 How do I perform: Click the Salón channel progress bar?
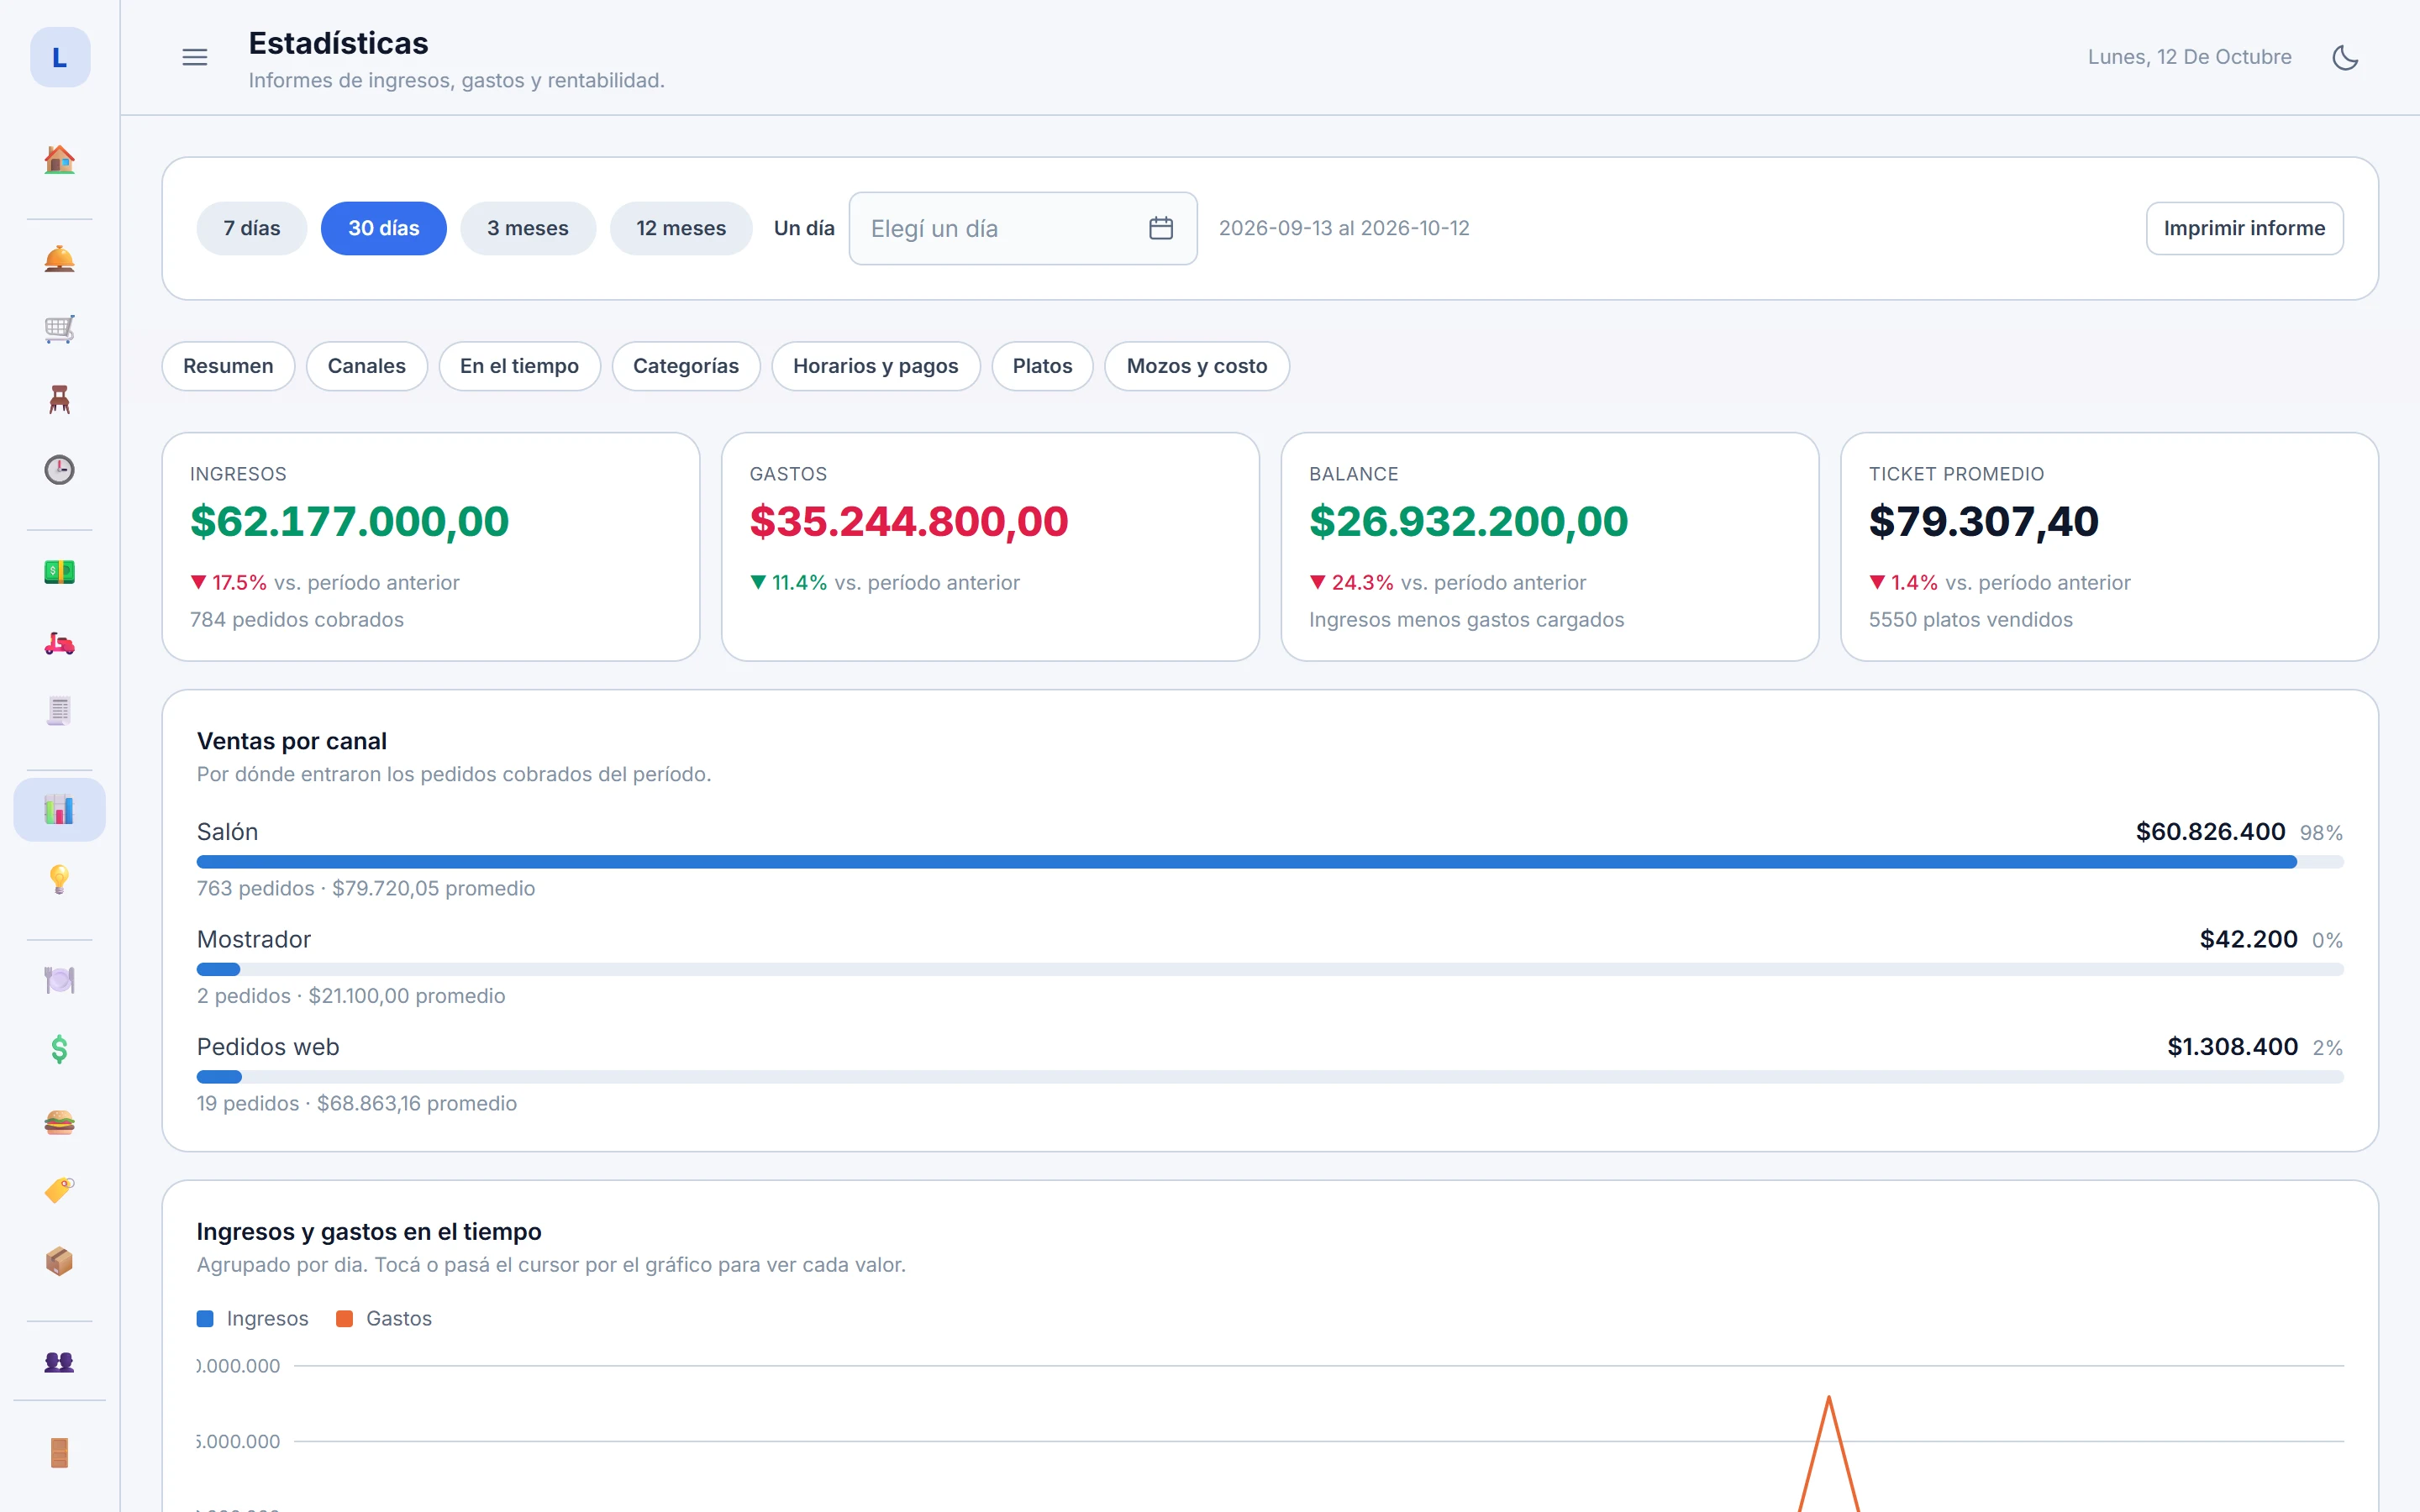[1270, 862]
